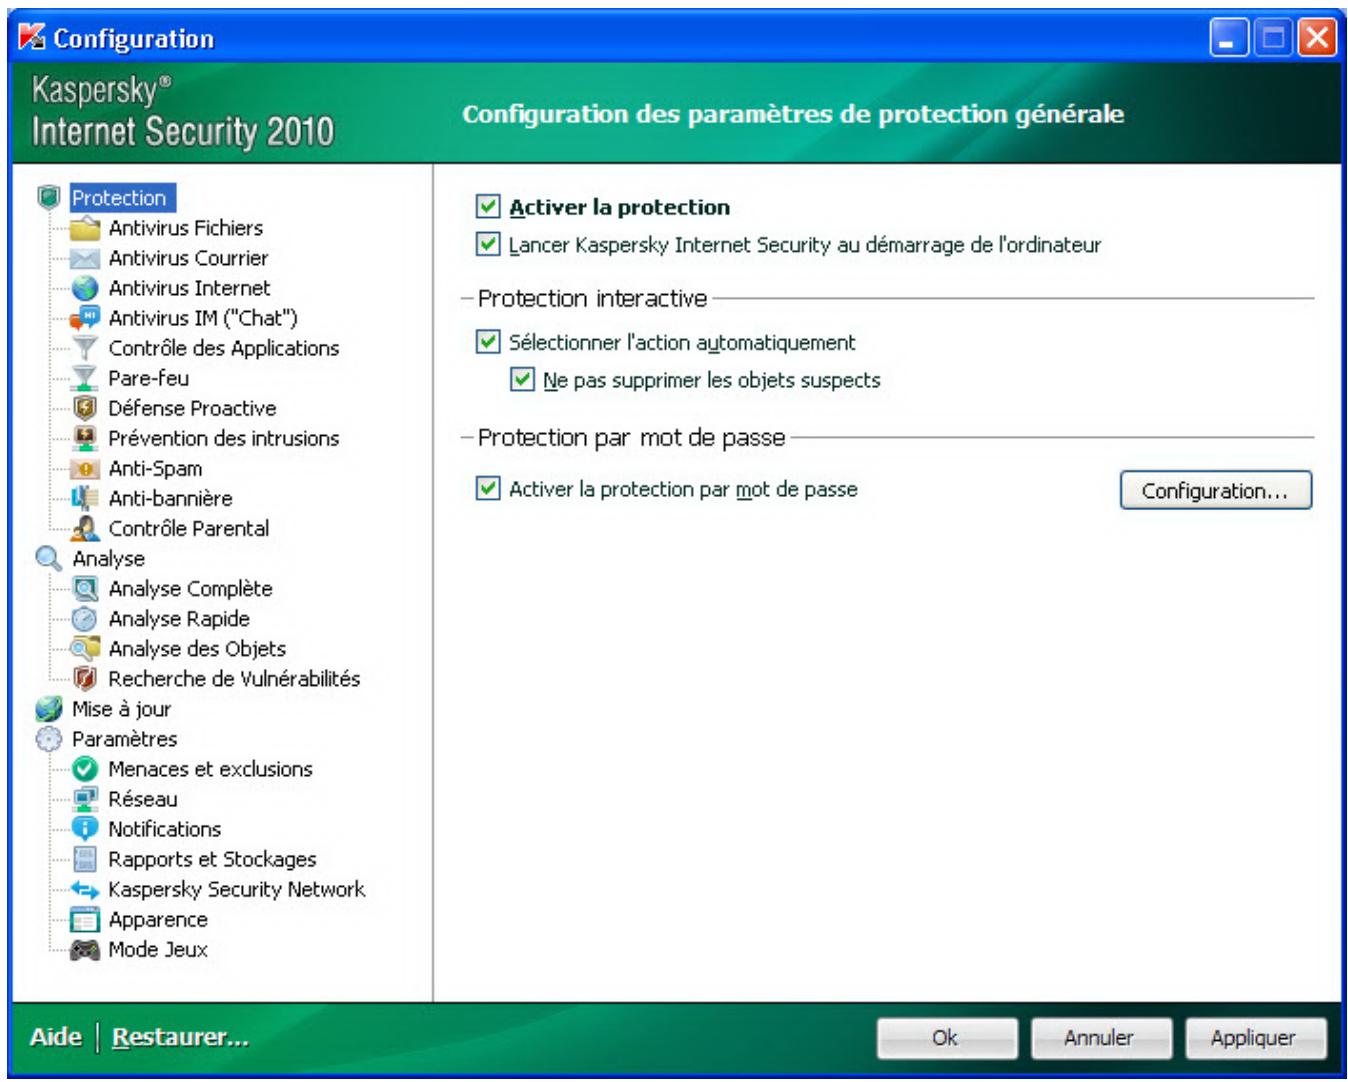
Task: Select Antivirus Courrier tree item
Action: tap(189, 258)
